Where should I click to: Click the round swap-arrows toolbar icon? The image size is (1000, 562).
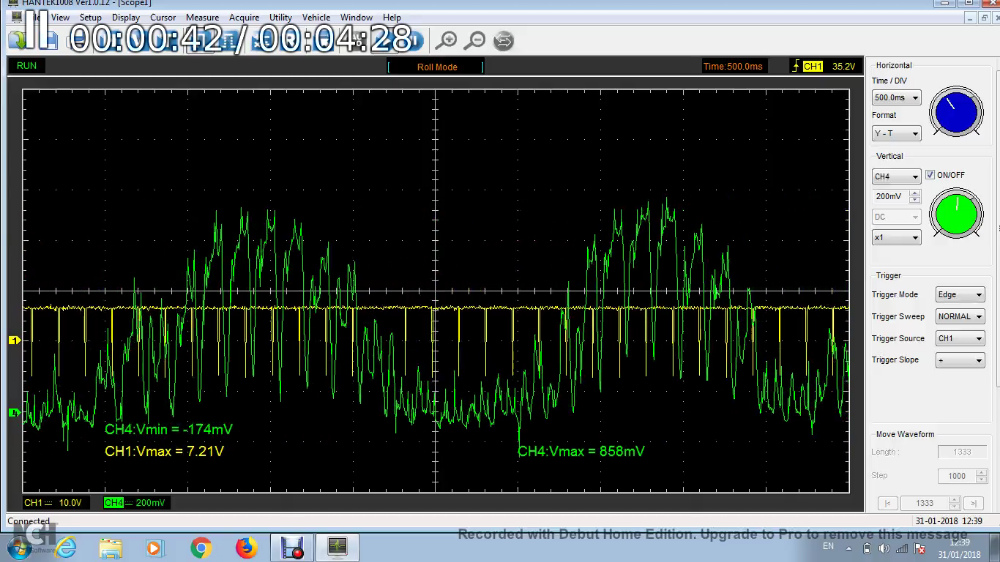(x=504, y=40)
